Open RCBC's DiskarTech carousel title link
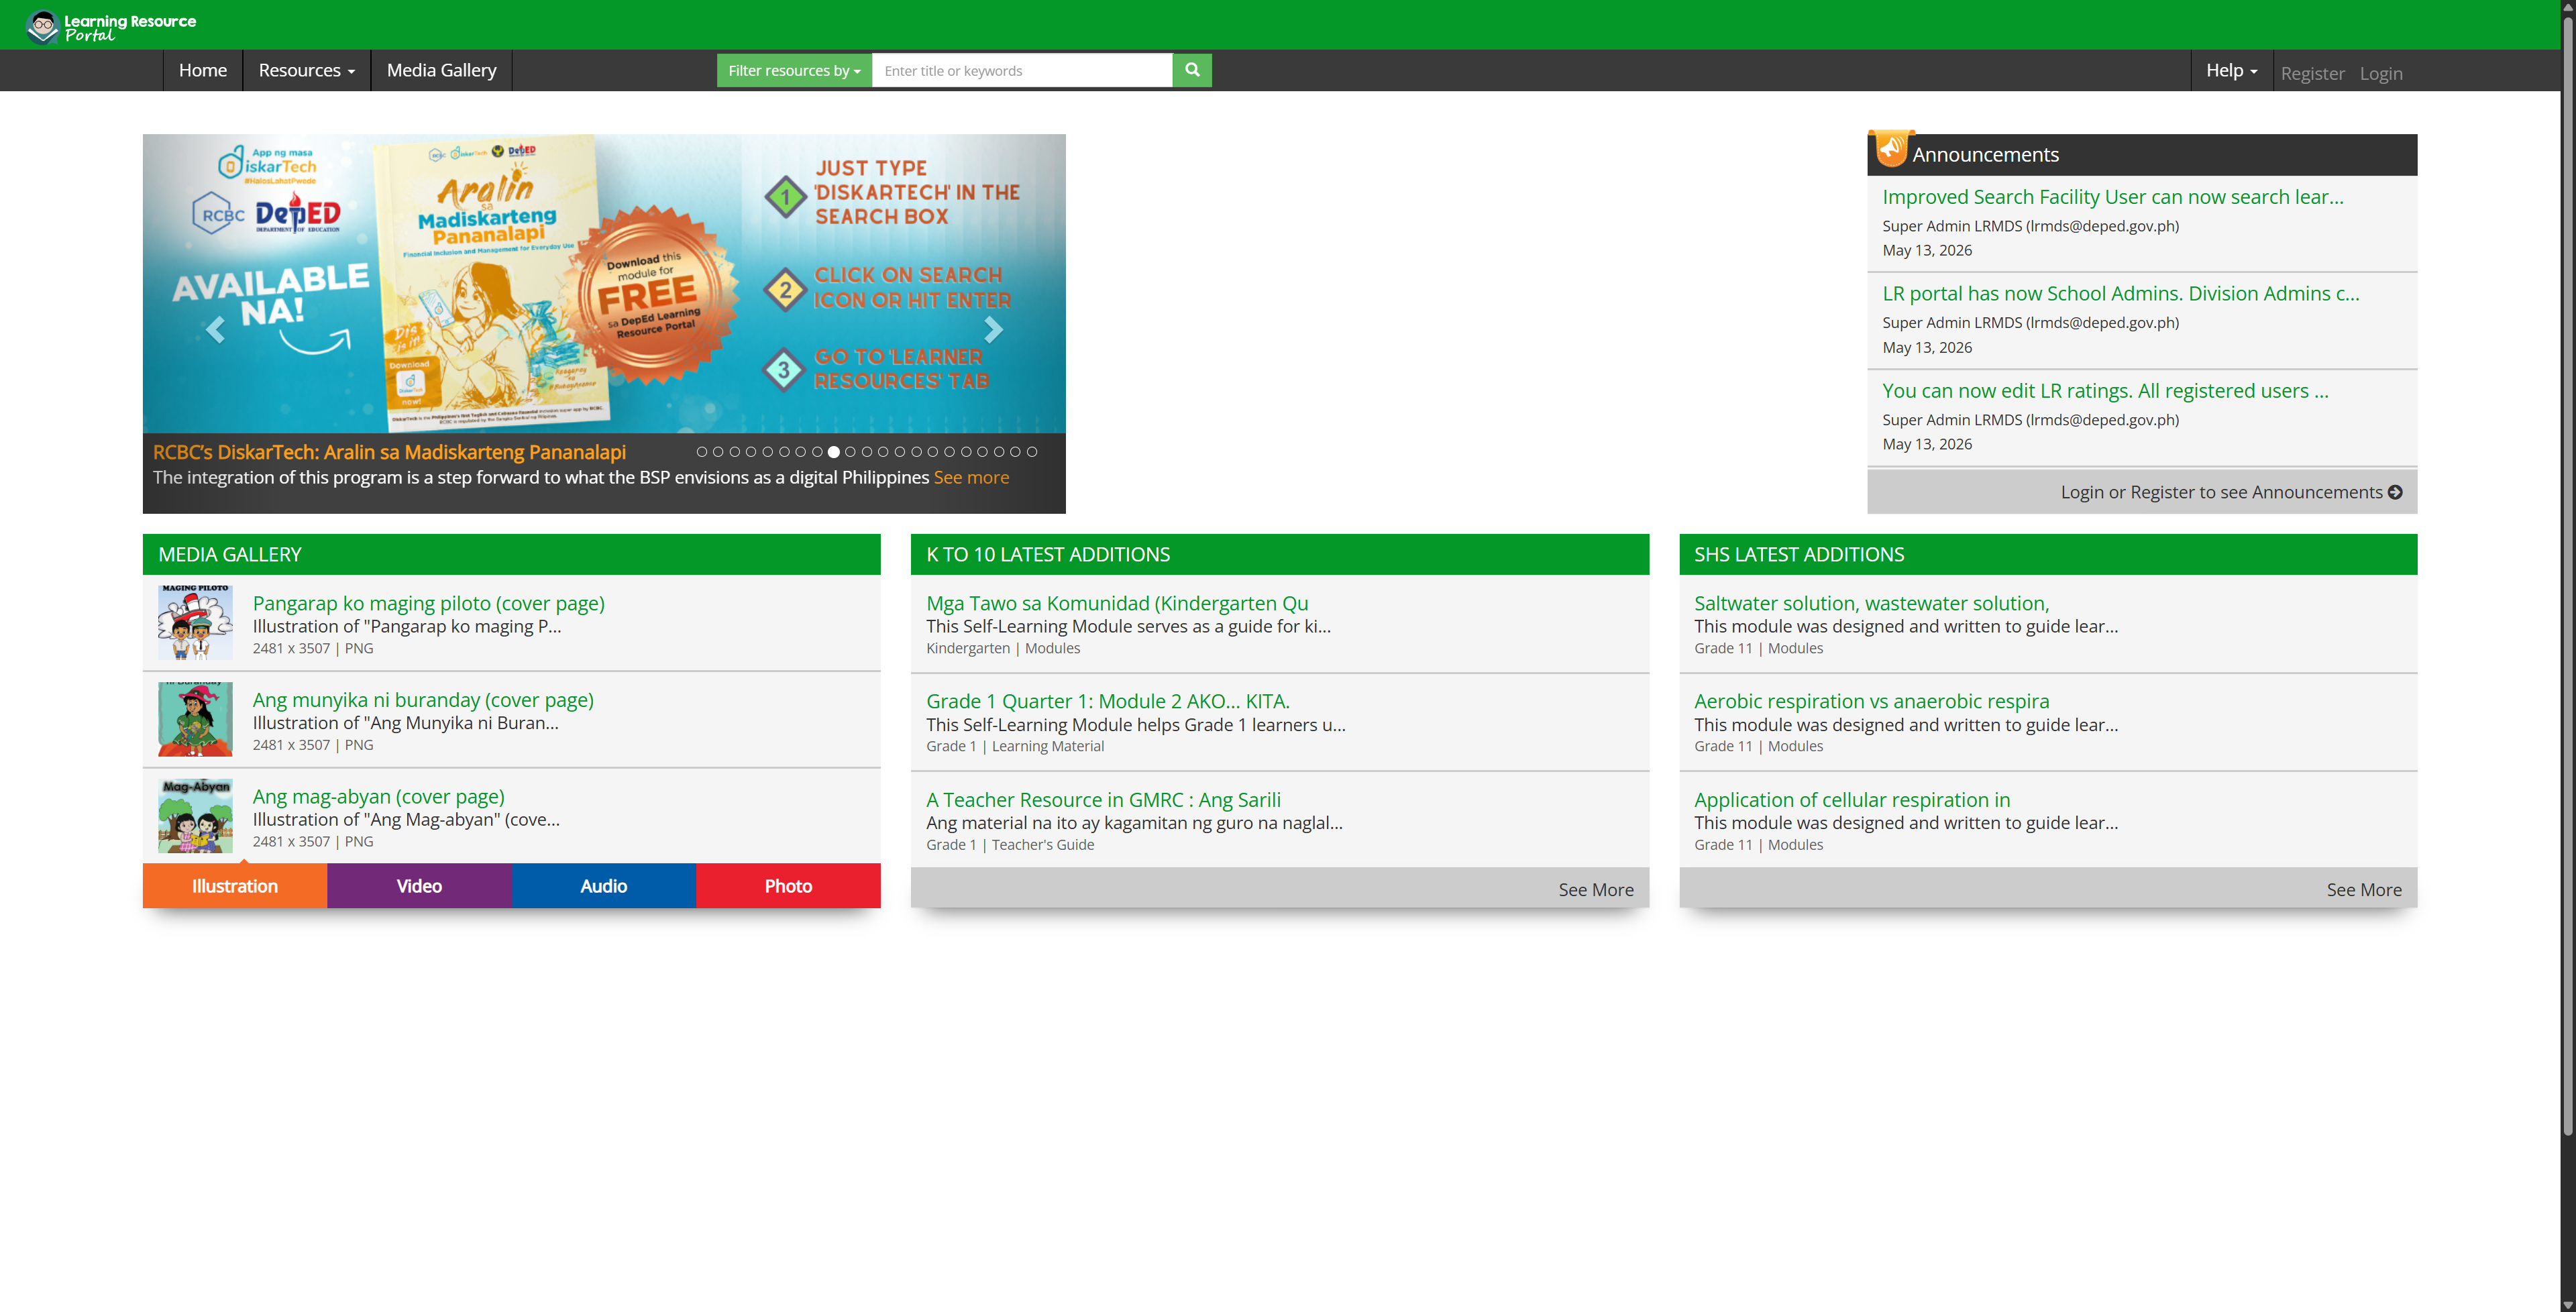This screenshot has height=1312, width=2576. click(x=389, y=452)
